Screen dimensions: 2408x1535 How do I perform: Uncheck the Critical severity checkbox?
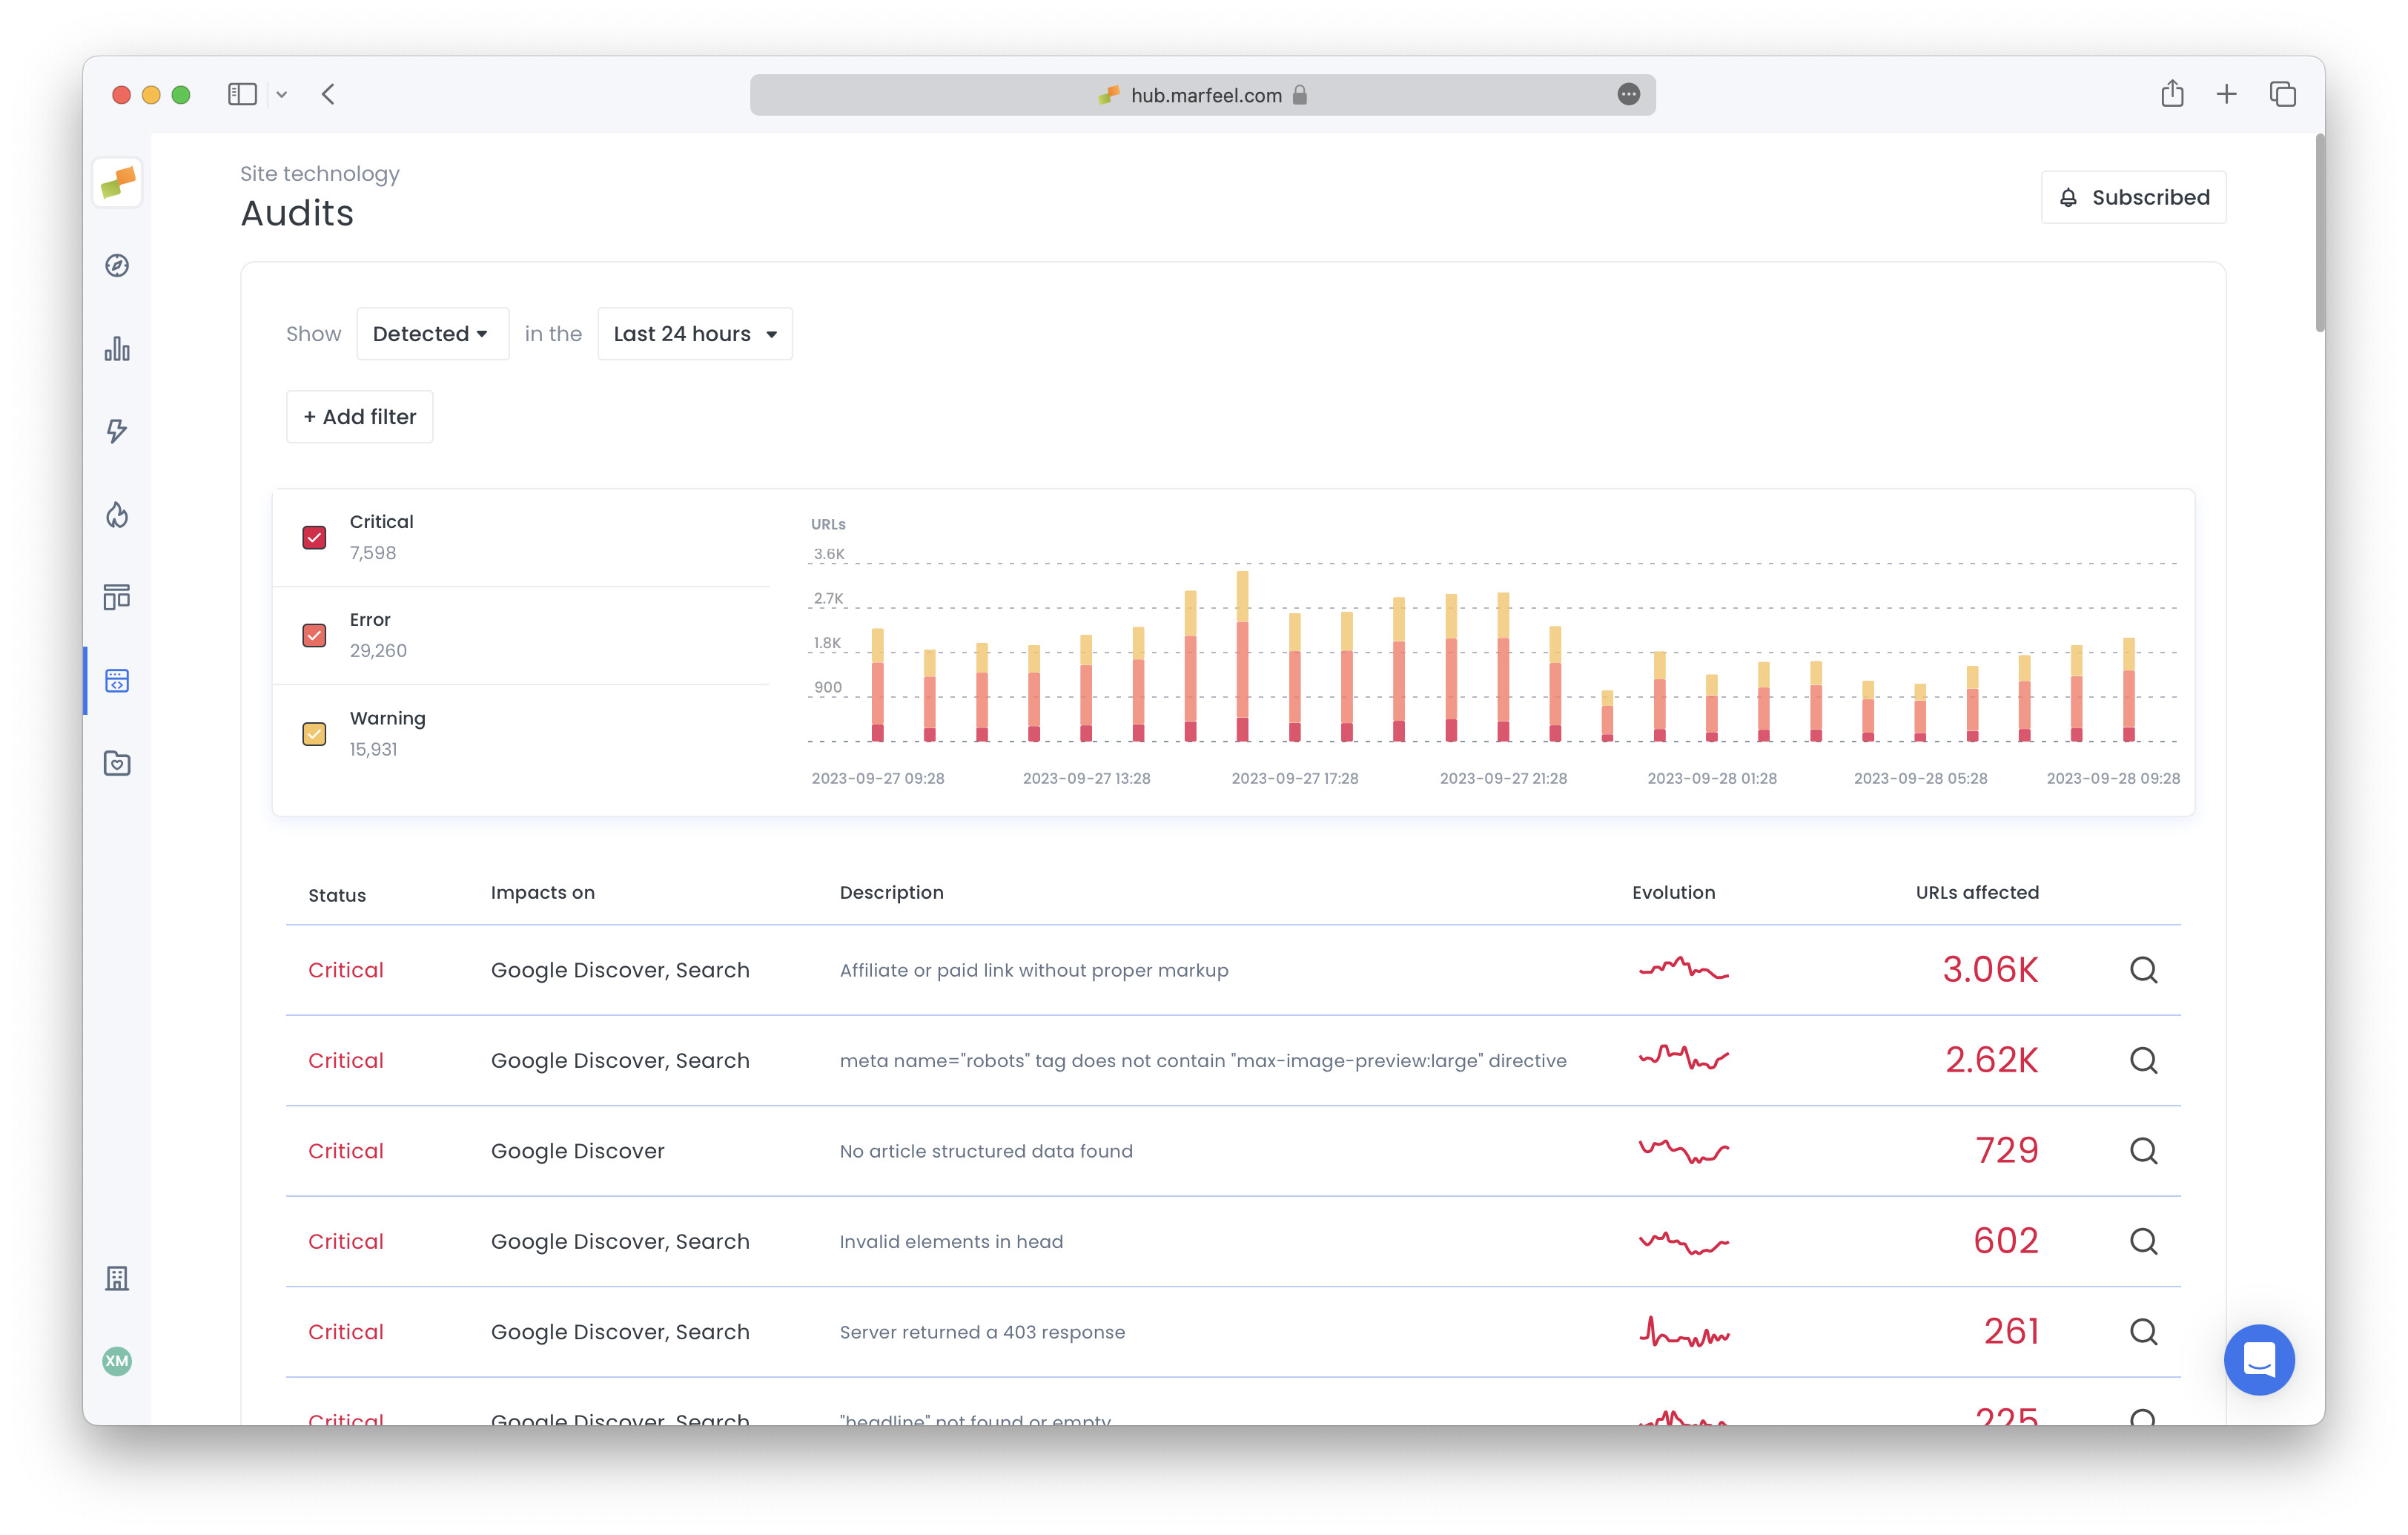click(315, 537)
